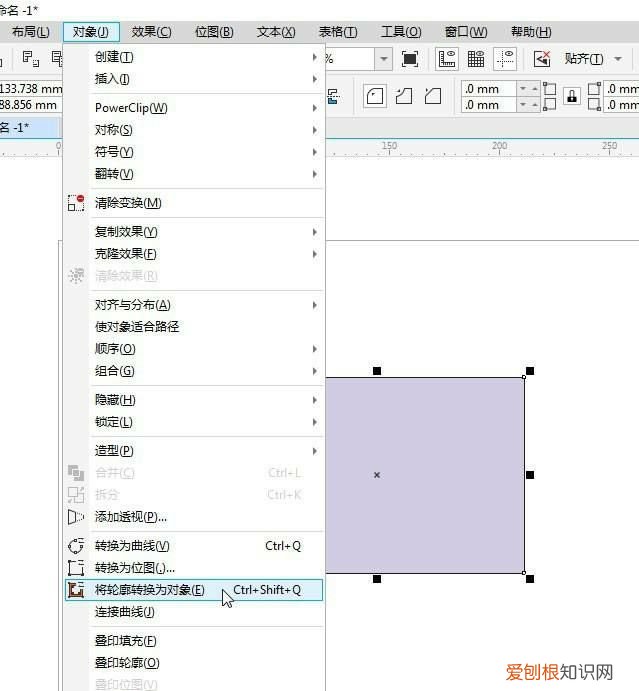Select the scalloped corner icon

point(404,96)
